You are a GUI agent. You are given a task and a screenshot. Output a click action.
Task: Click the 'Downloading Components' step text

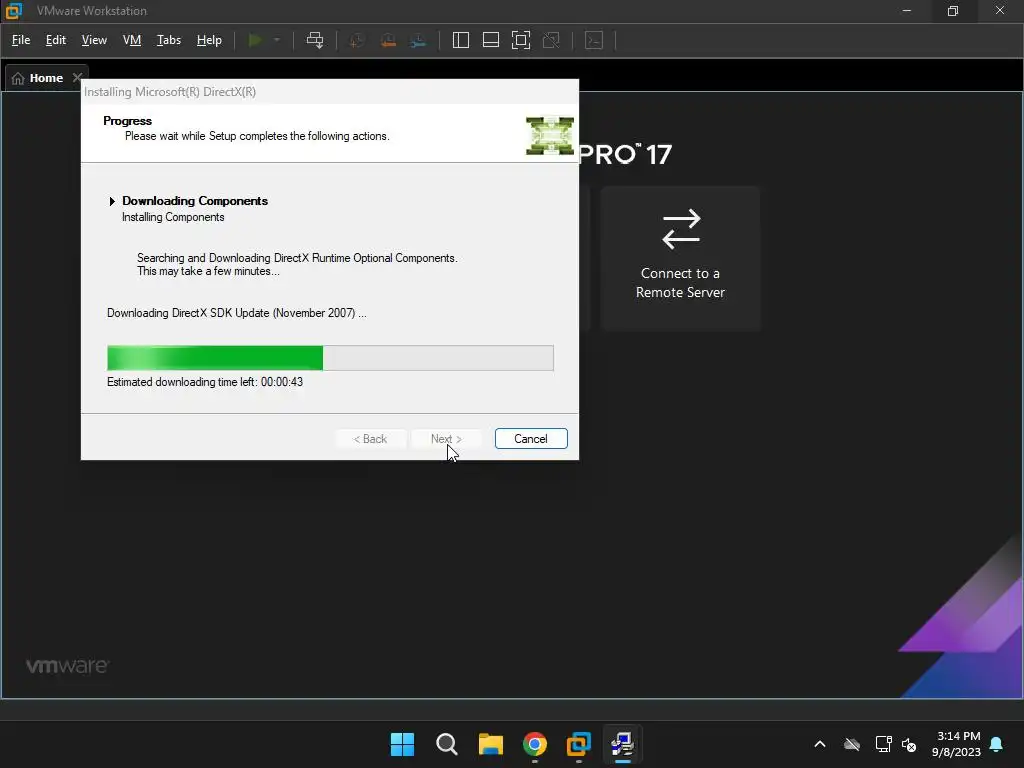click(x=195, y=201)
